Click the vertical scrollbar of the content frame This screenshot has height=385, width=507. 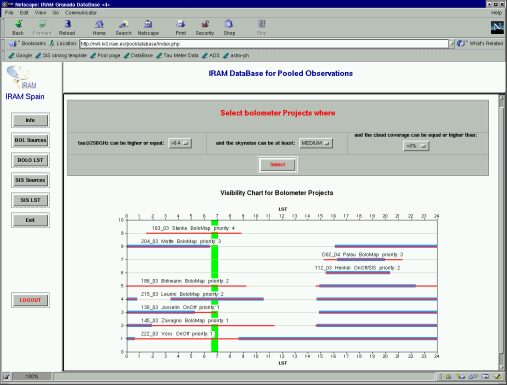(x=501, y=232)
